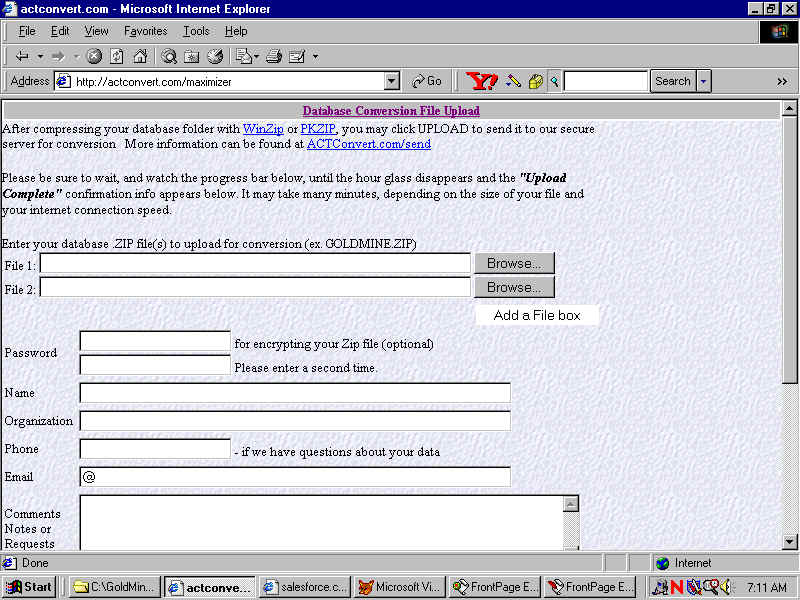Click the second Password confirmation field
Viewport: 800px width, 600px height.
tap(155, 365)
